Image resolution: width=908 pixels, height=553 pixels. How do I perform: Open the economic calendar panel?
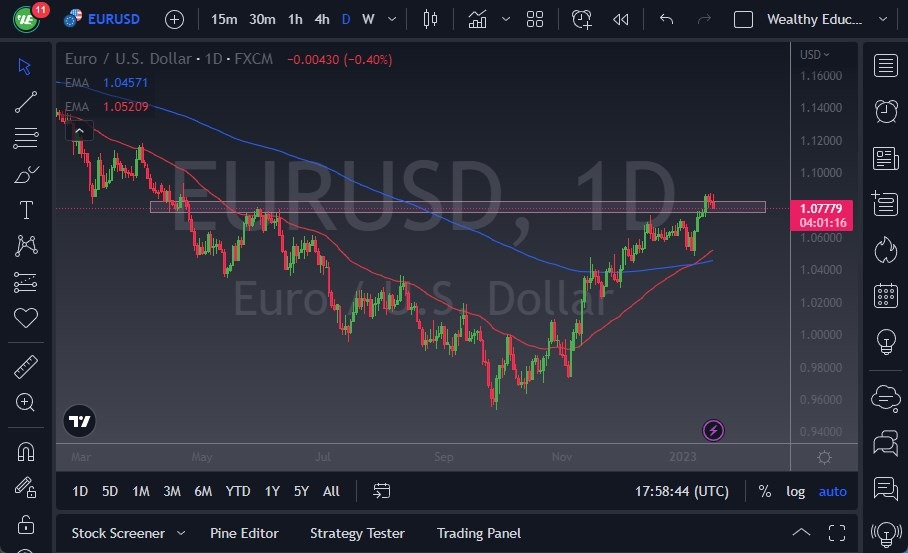[x=885, y=296]
